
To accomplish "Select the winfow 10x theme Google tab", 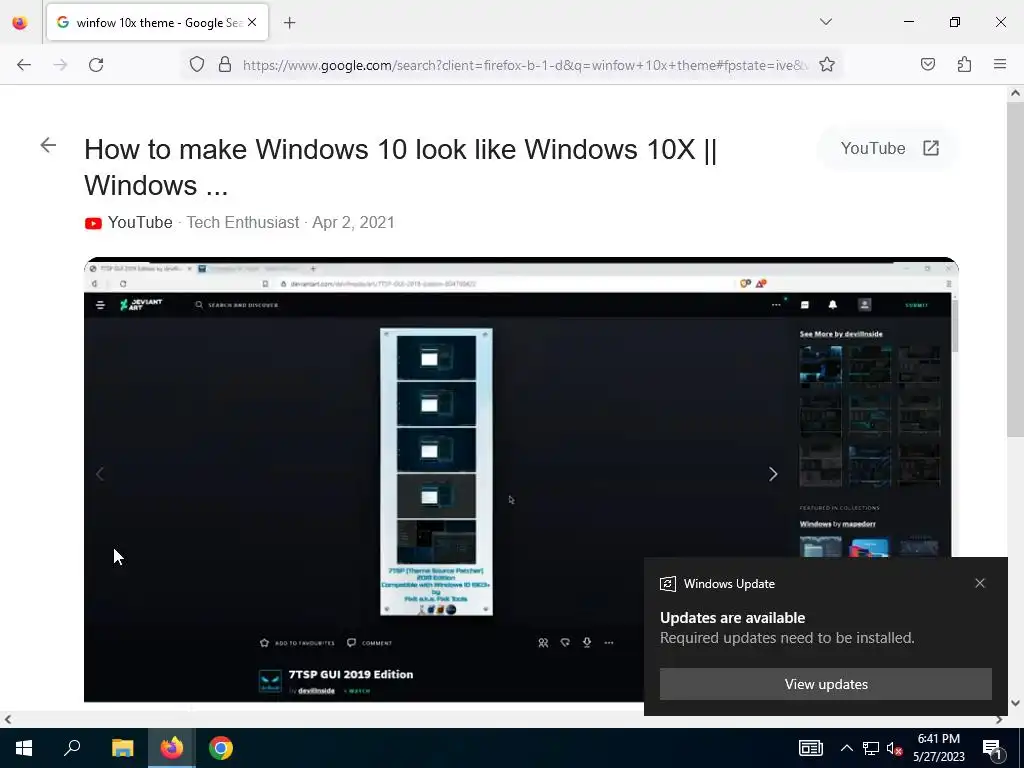I will (x=157, y=22).
